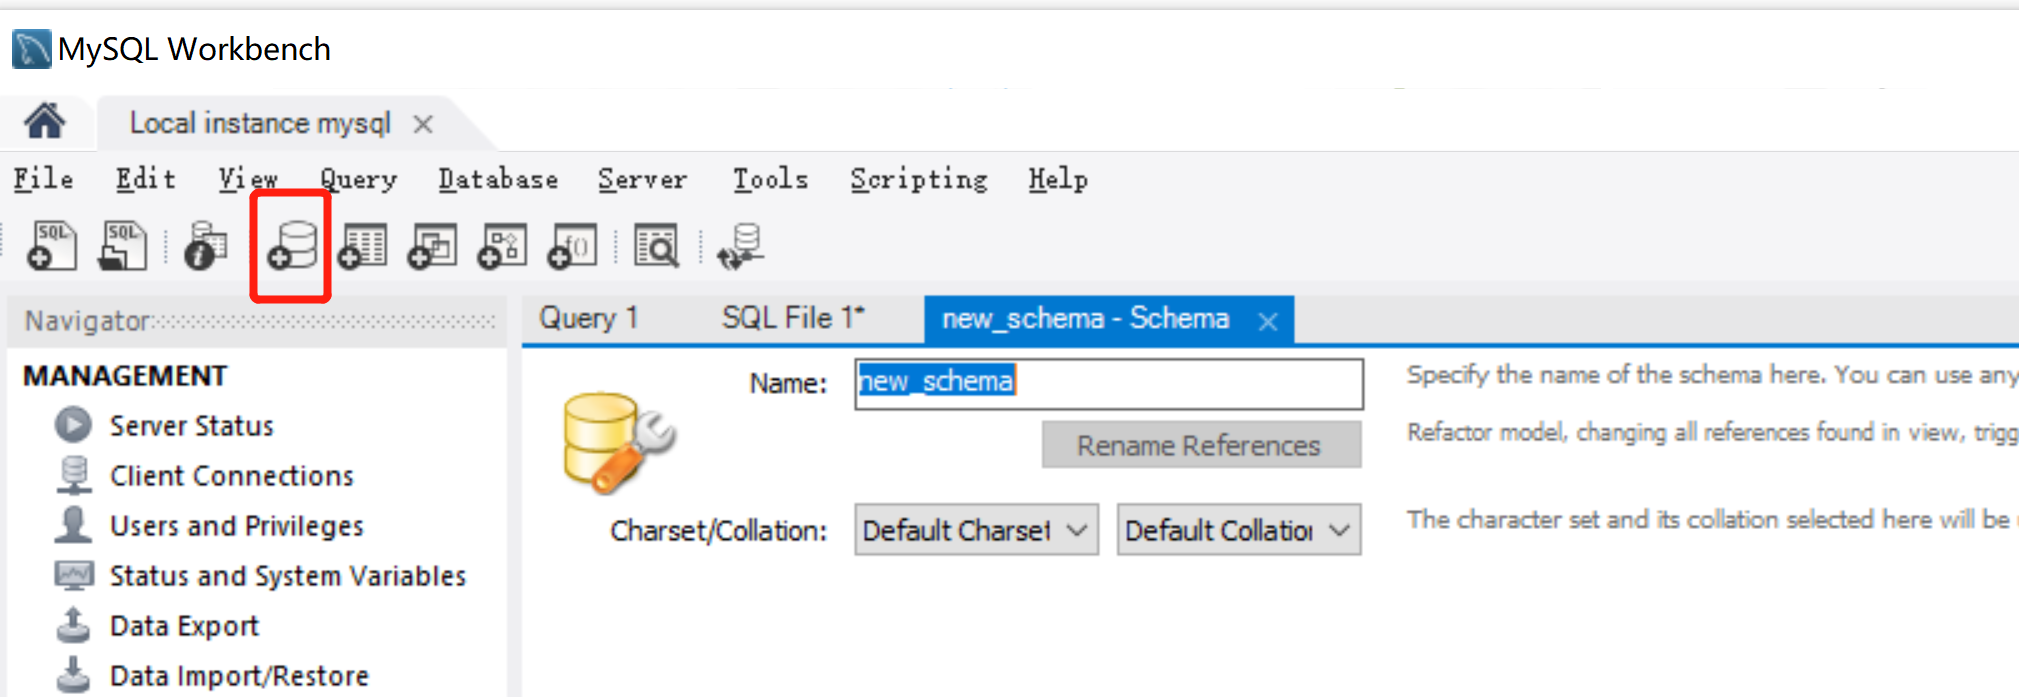The width and height of the screenshot is (2019, 697).
Task: Open an SQL script file icon
Action: pos(122,246)
